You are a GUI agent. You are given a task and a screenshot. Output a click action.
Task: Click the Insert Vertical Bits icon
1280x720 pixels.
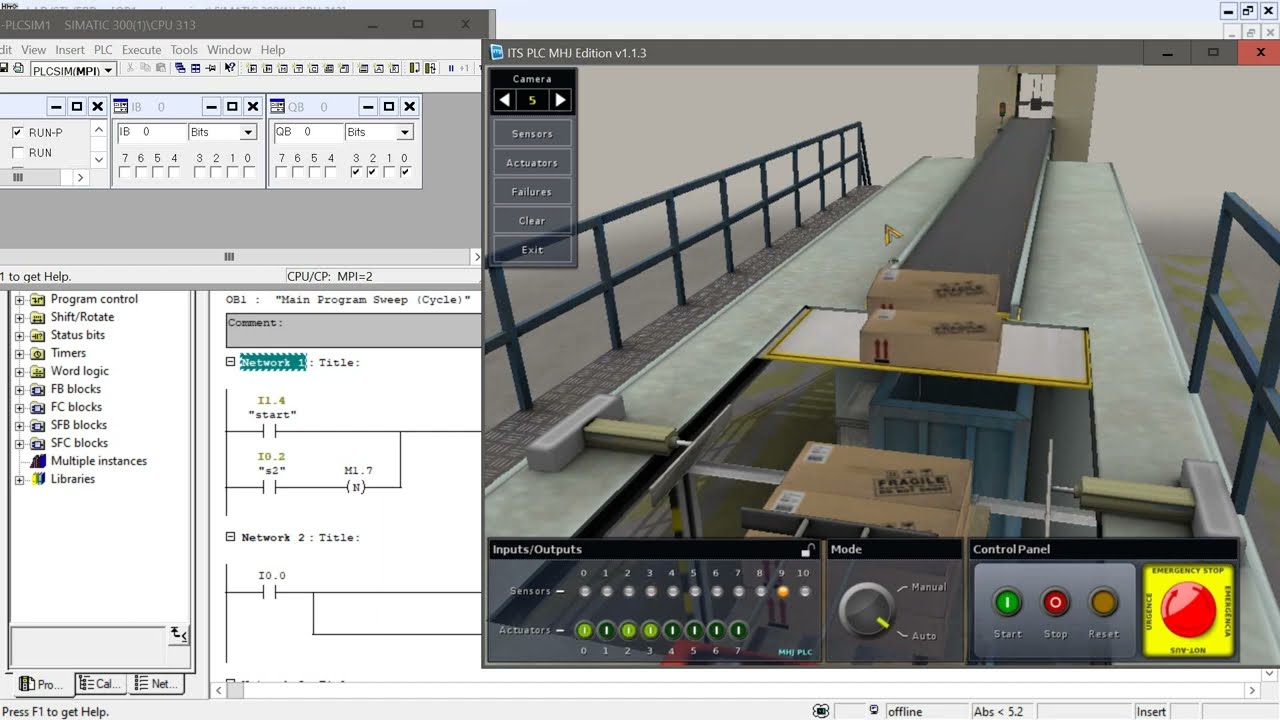(344, 68)
